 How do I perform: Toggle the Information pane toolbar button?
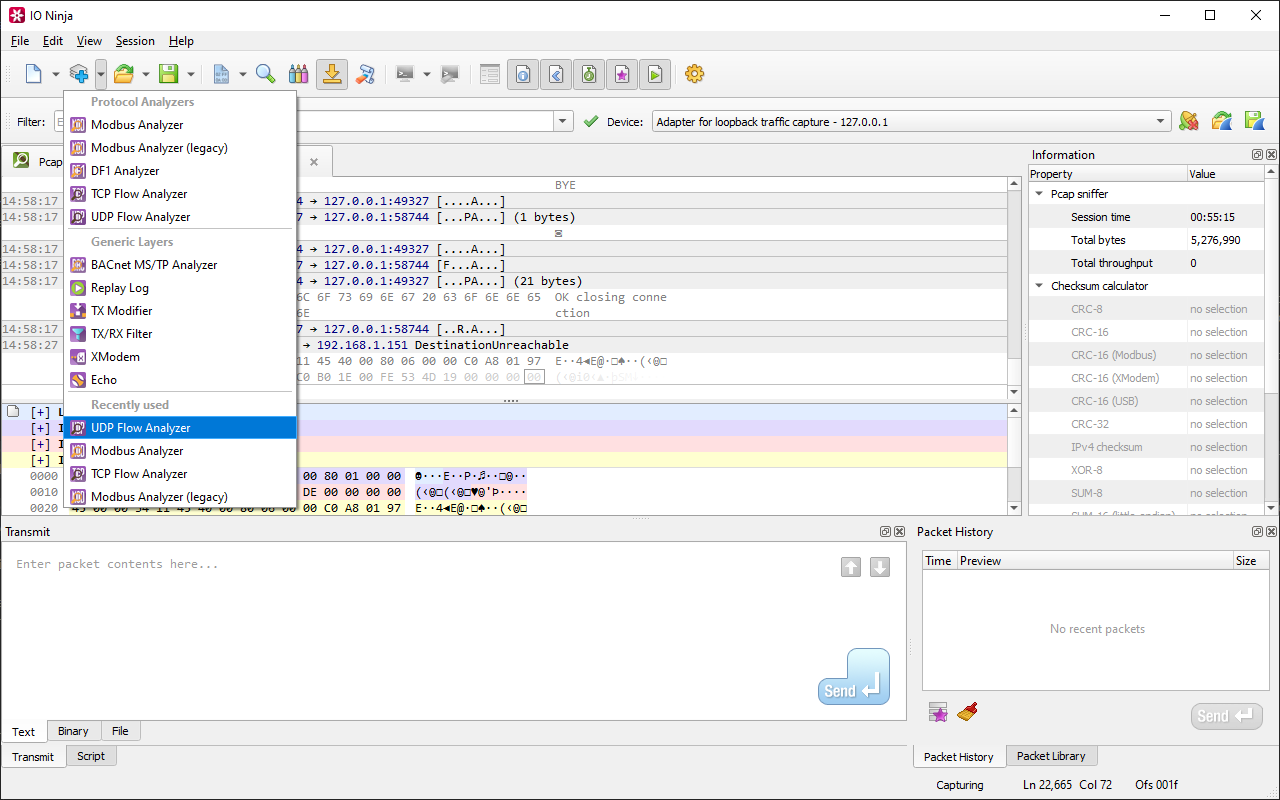tap(523, 74)
